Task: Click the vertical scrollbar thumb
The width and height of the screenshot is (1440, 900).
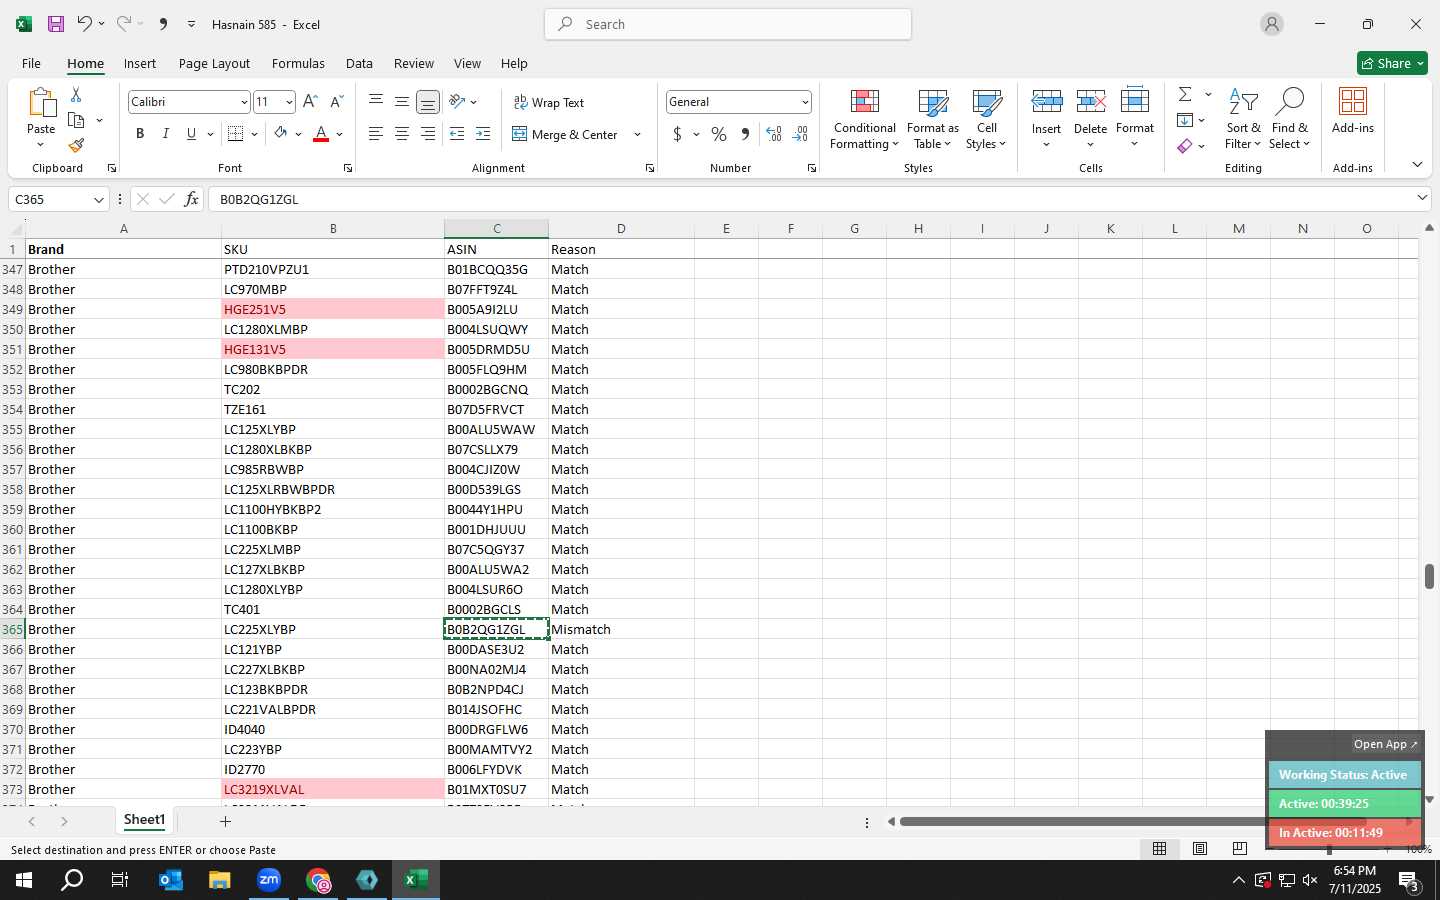Action: (x=1429, y=576)
